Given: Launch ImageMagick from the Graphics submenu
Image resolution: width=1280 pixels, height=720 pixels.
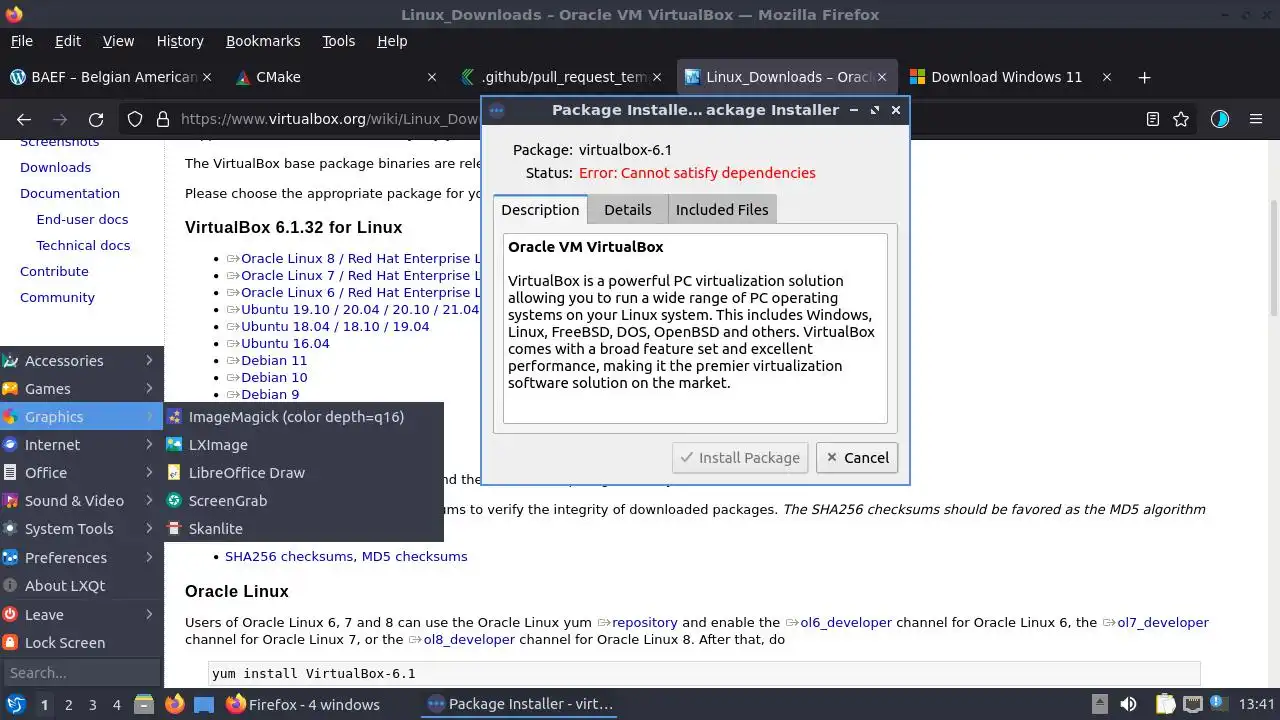Looking at the screenshot, I should (x=304, y=417).
